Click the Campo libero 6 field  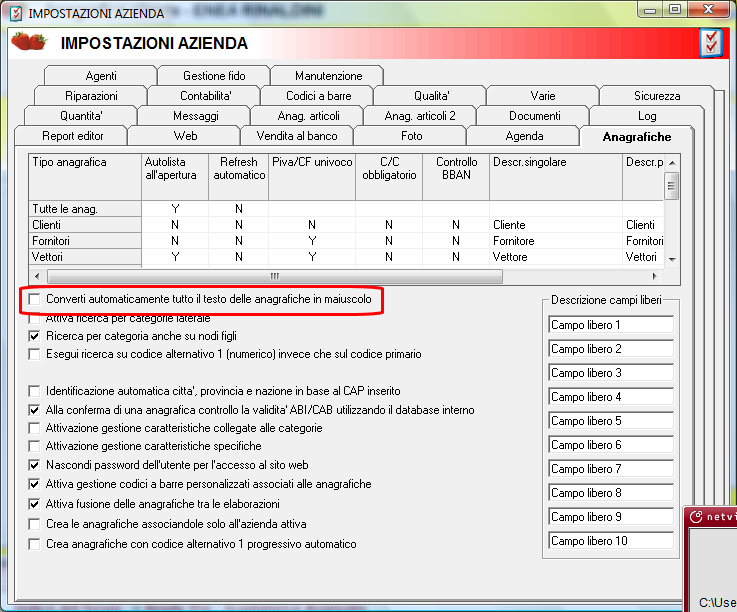(x=611, y=445)
